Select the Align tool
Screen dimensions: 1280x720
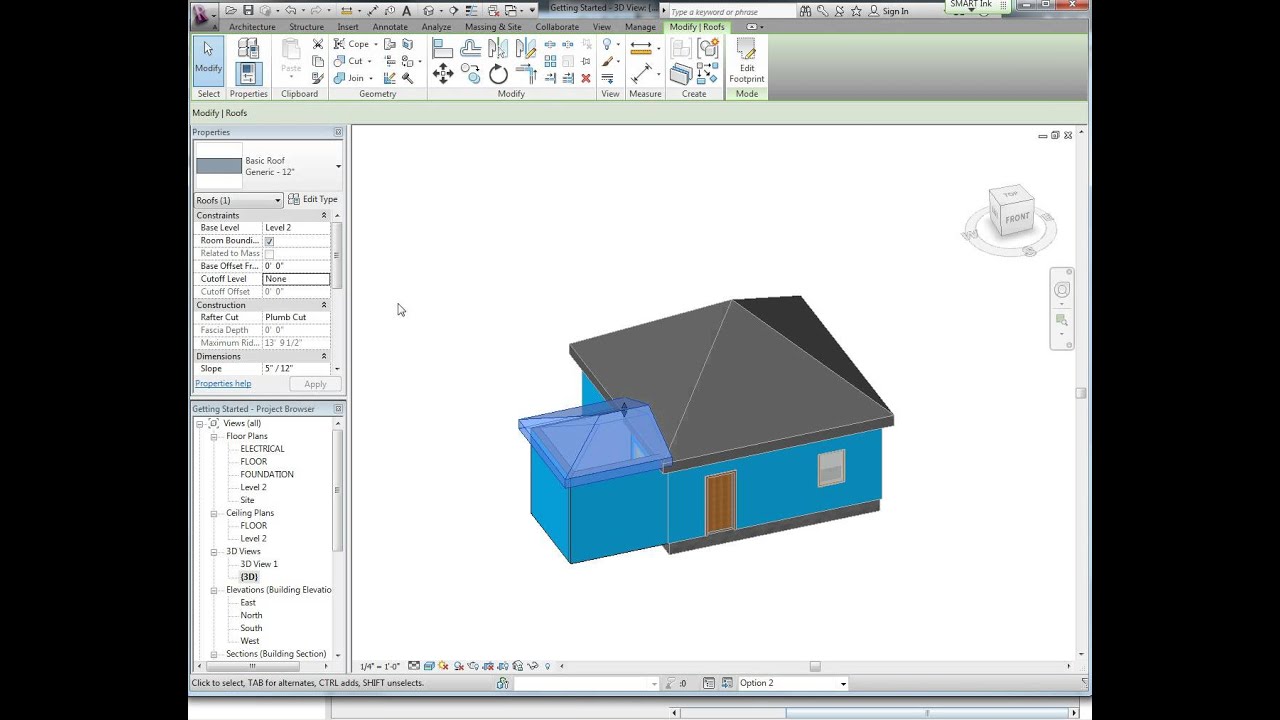pos(442,47)
